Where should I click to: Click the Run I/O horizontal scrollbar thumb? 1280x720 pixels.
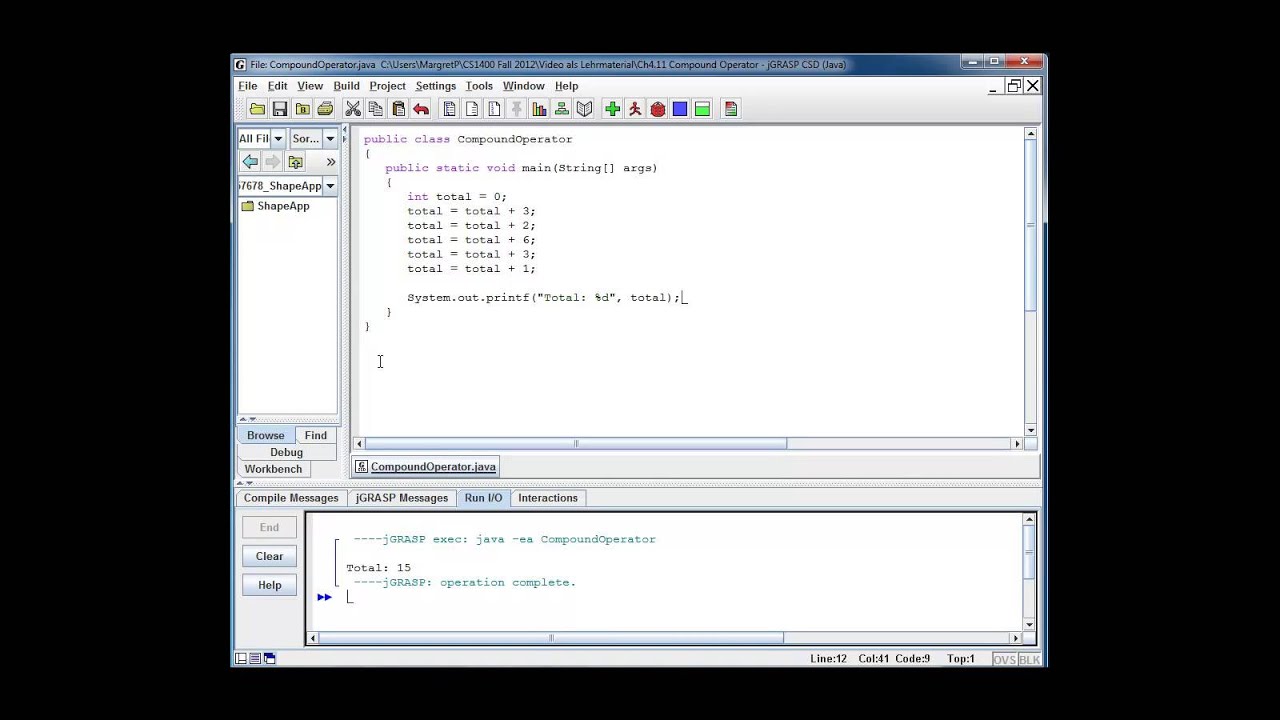click(x=551, y=638)
